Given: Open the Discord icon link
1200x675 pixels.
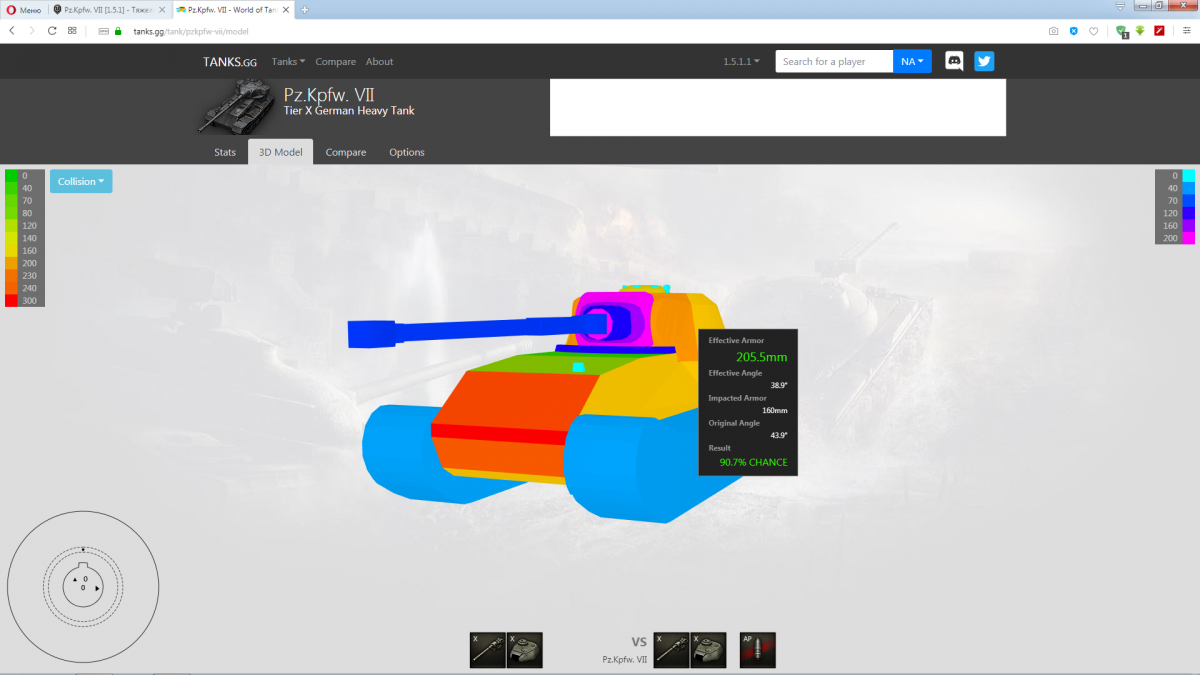Looking at the screenshot, I should [955, 61].
